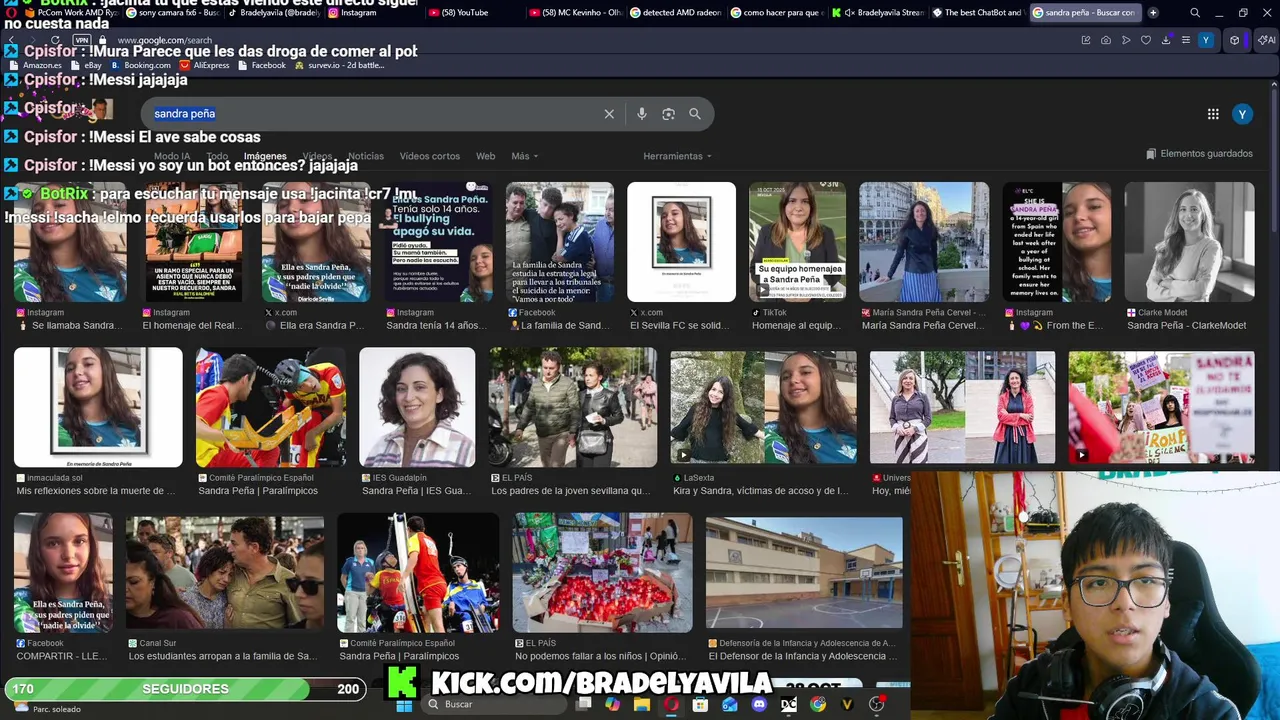Viewport: 1280px width, 720px height.
Task: Open the Windows Start menu
Action: (x=404, y=704)
